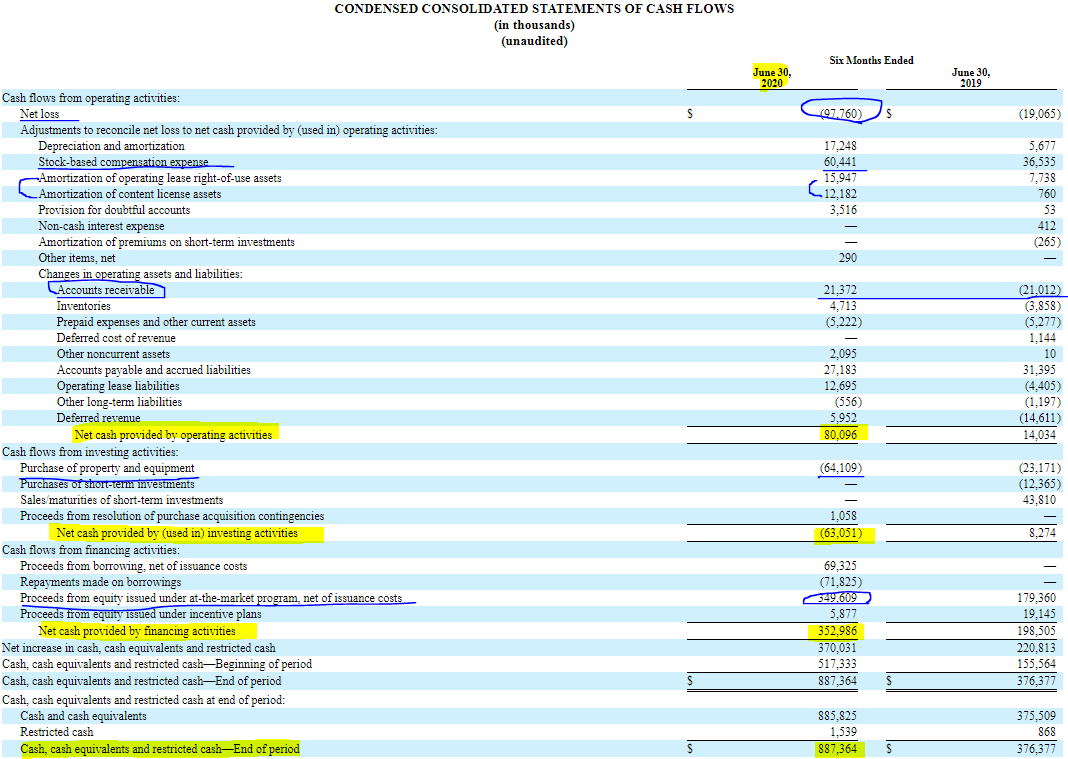Click the 'Net loss' row label
This screenshot has height=759, width=1068.
40,114
